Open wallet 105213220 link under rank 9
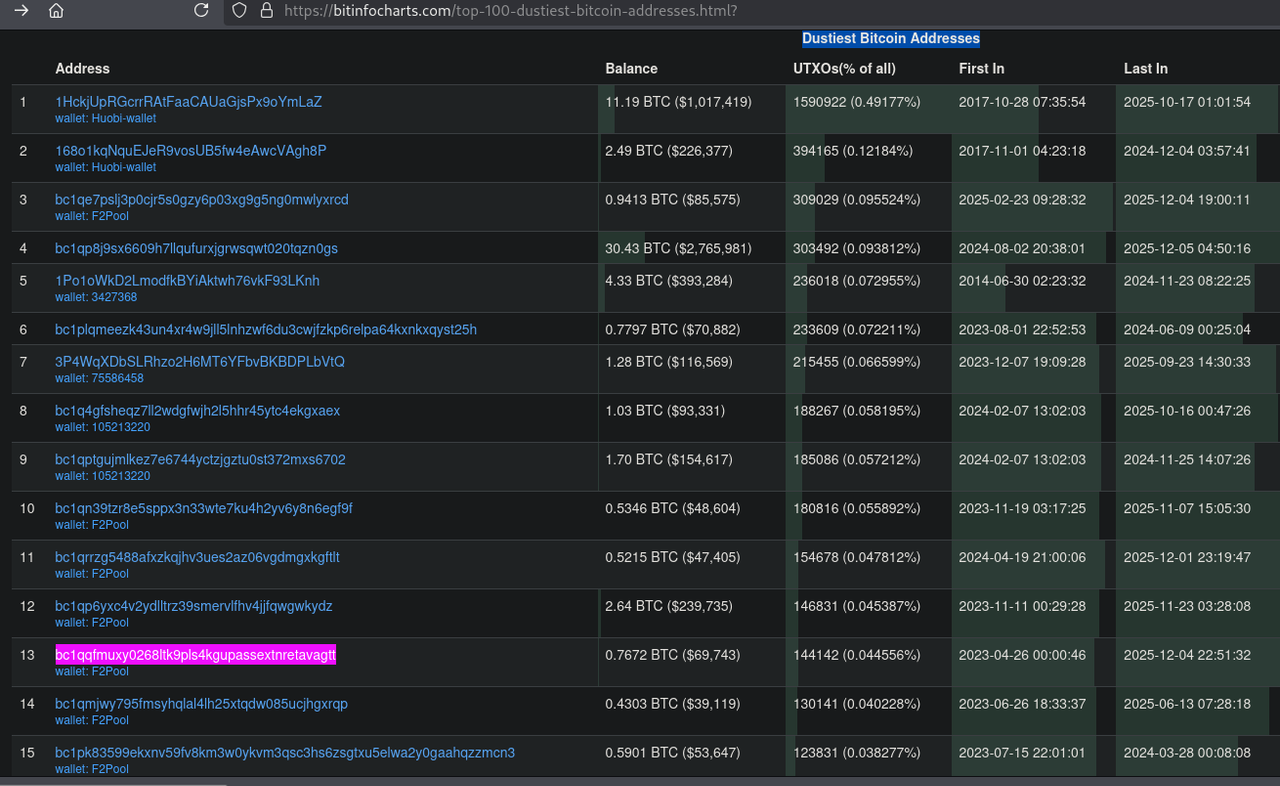1280x786 pixels. (103, 476)
